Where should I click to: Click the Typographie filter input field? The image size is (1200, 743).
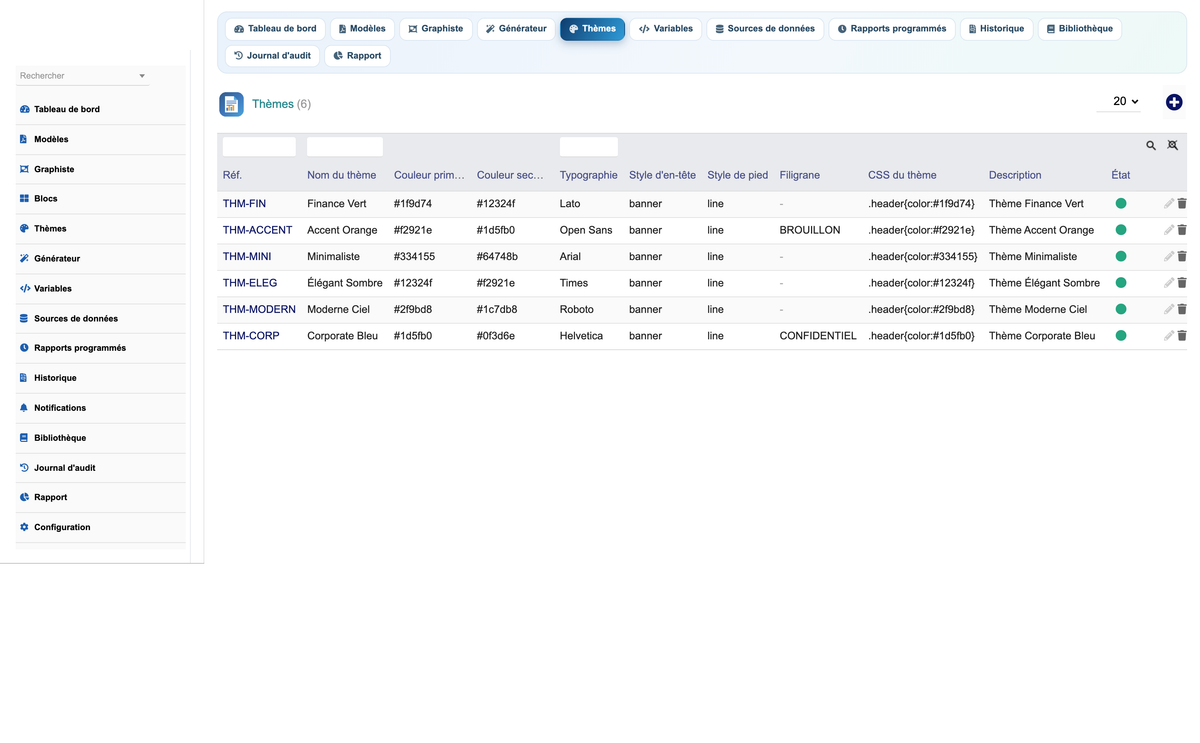point(589,147)
